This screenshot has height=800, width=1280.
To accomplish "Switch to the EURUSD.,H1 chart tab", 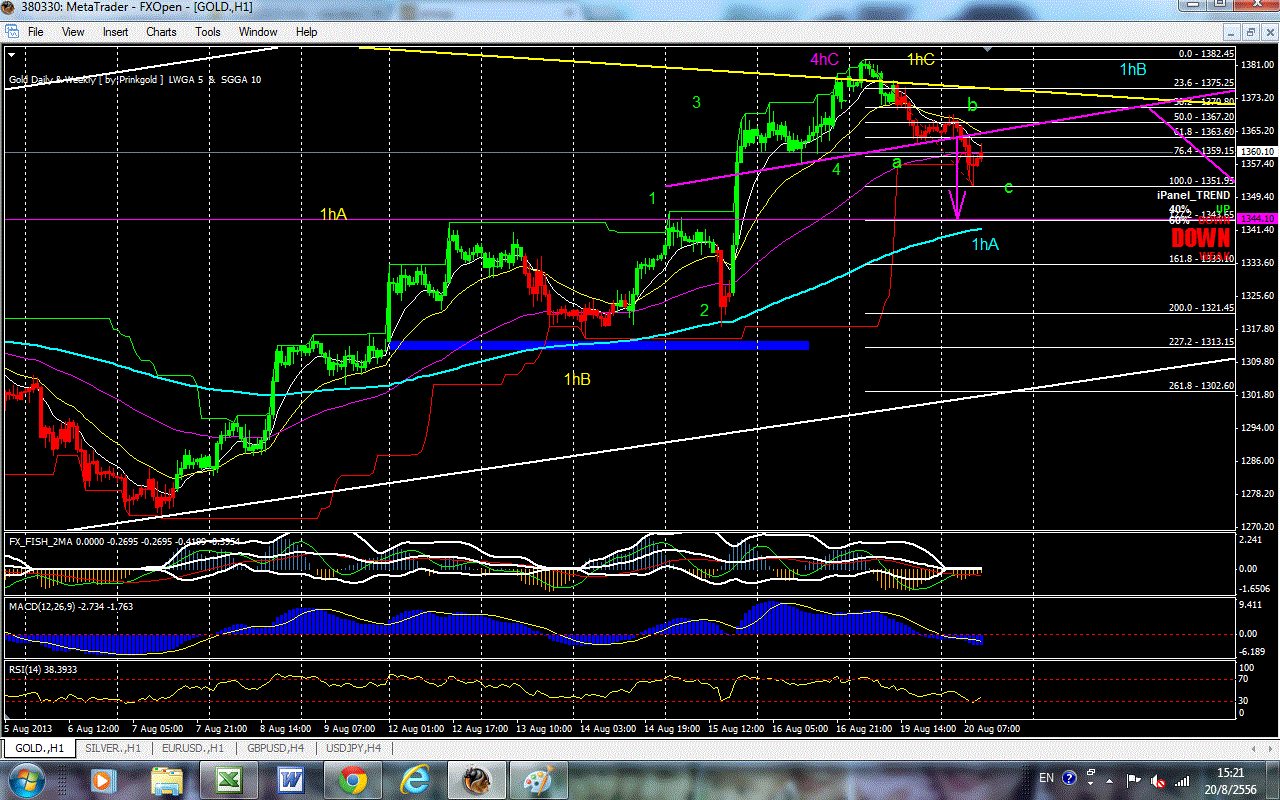I will coord(192,748).
